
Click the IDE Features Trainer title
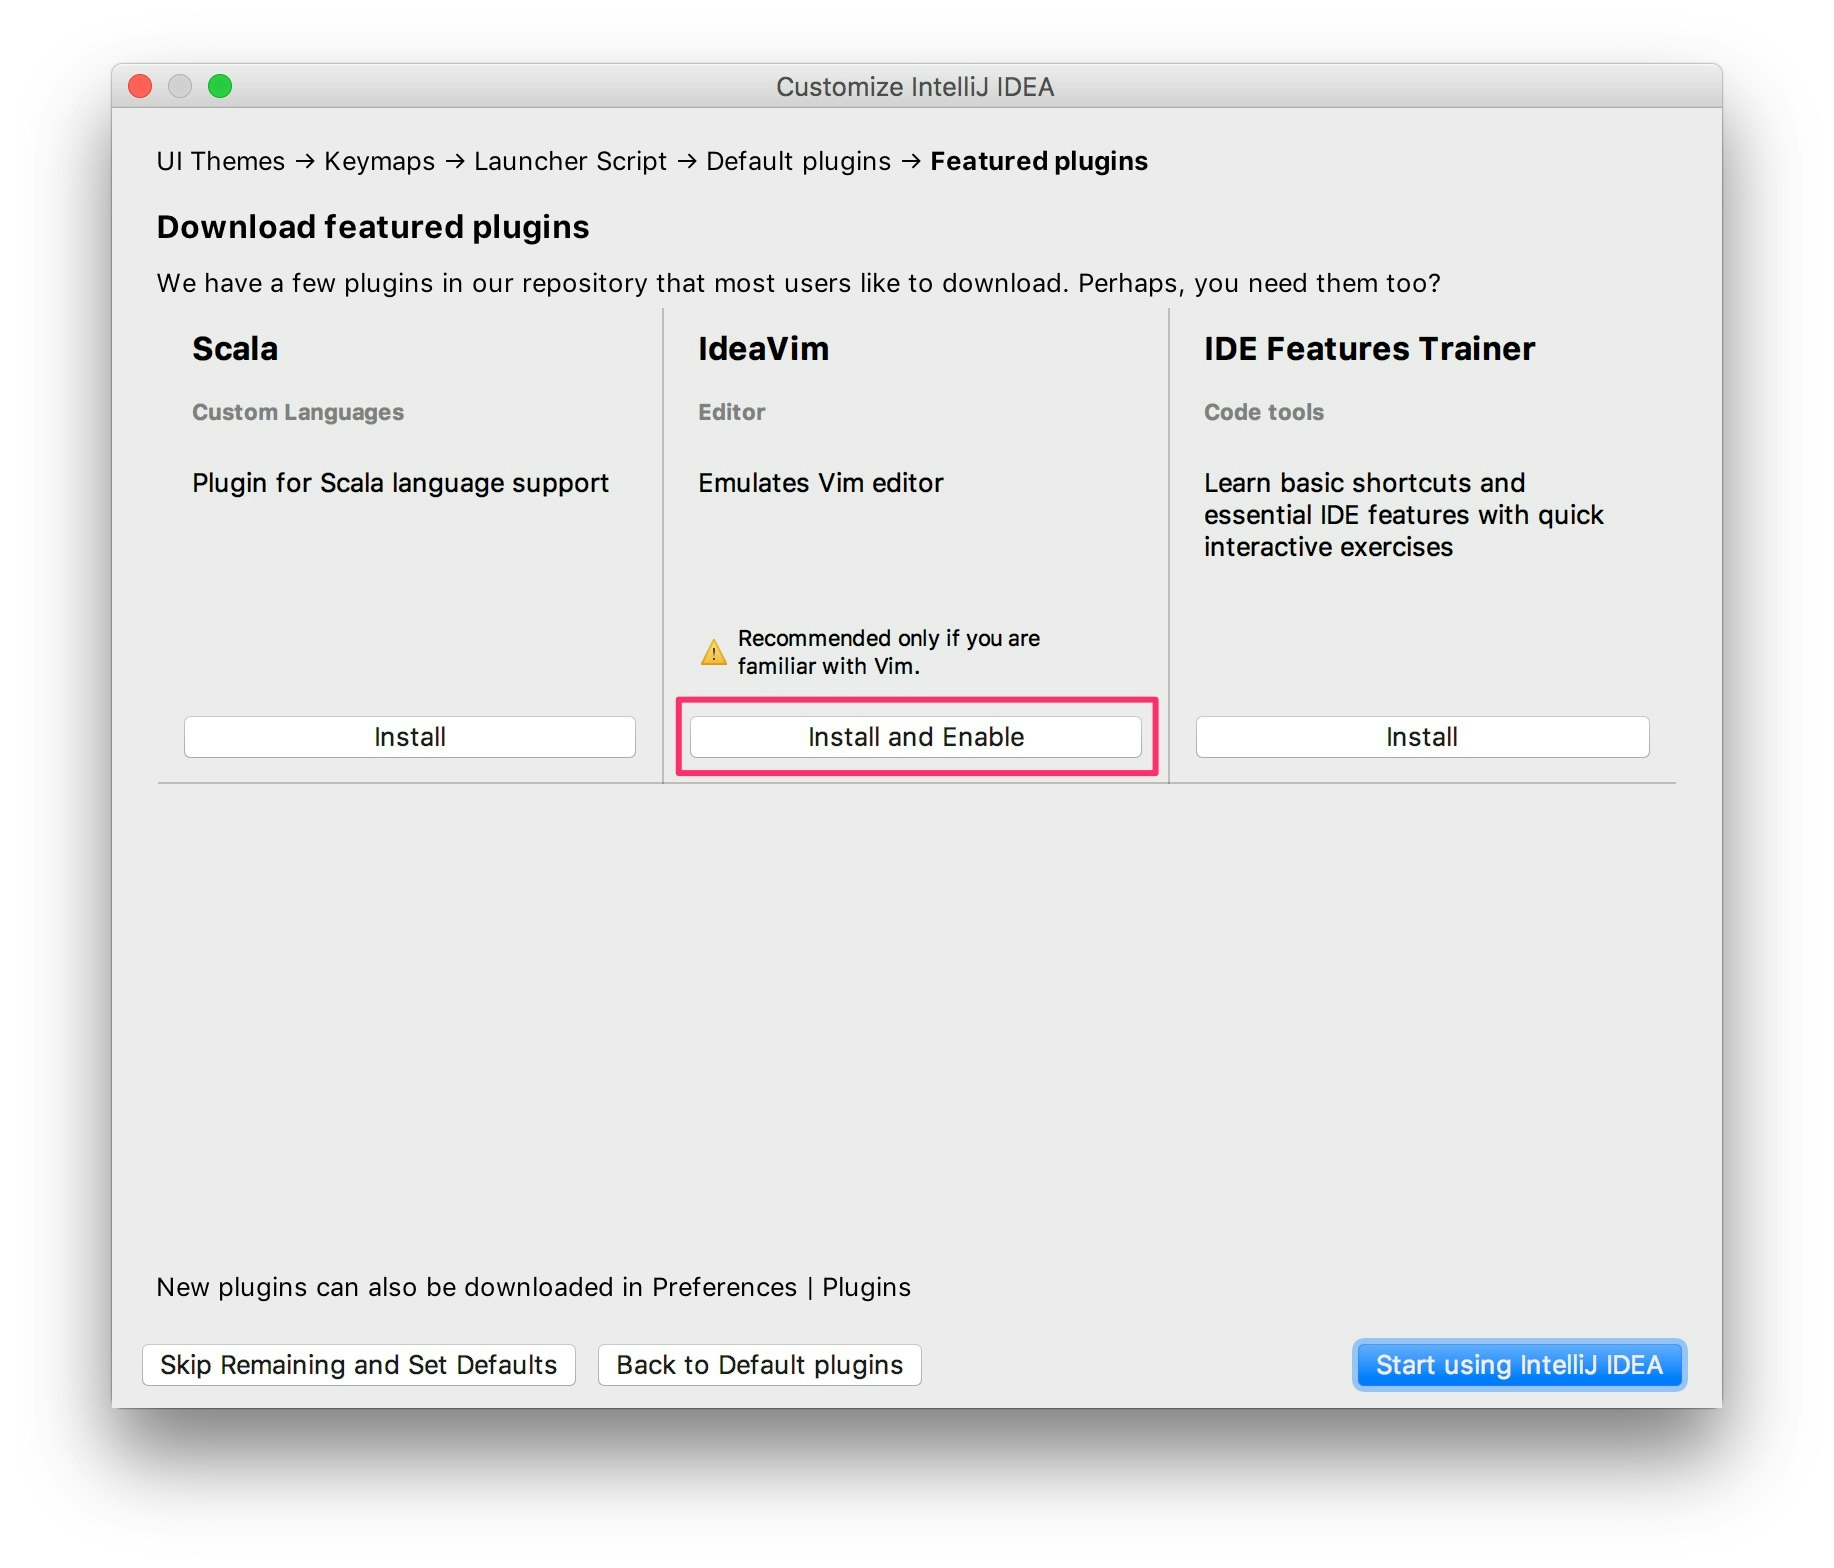click(x=1369, y=349)
